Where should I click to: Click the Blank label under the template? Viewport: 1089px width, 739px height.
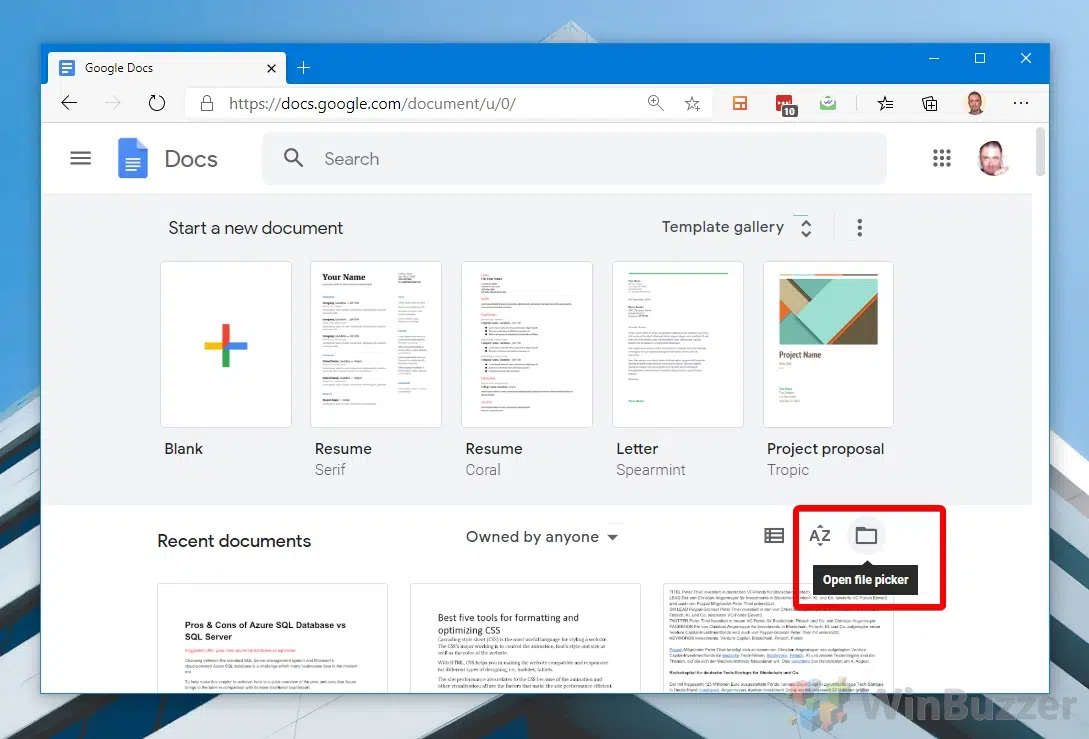pos(183,449)
